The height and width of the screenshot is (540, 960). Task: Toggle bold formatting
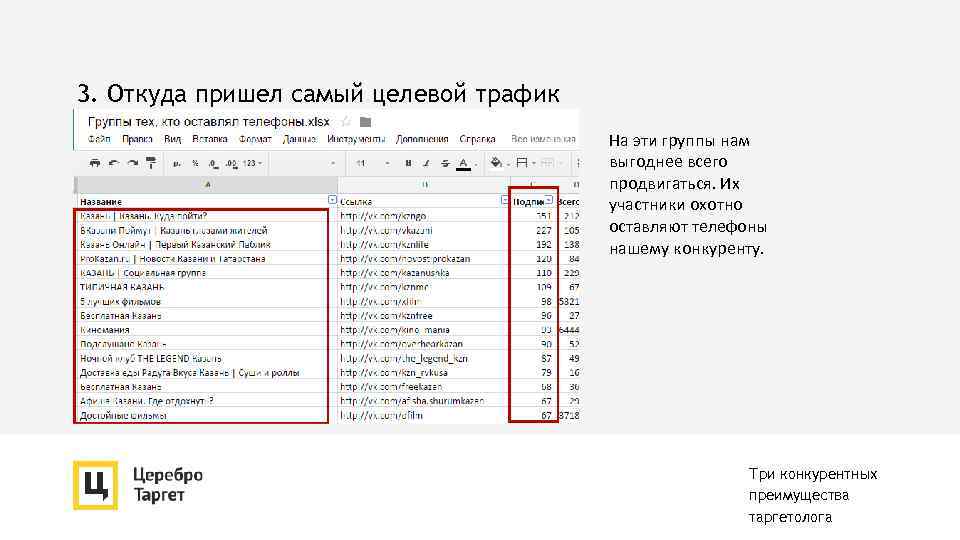pos(408,163)
